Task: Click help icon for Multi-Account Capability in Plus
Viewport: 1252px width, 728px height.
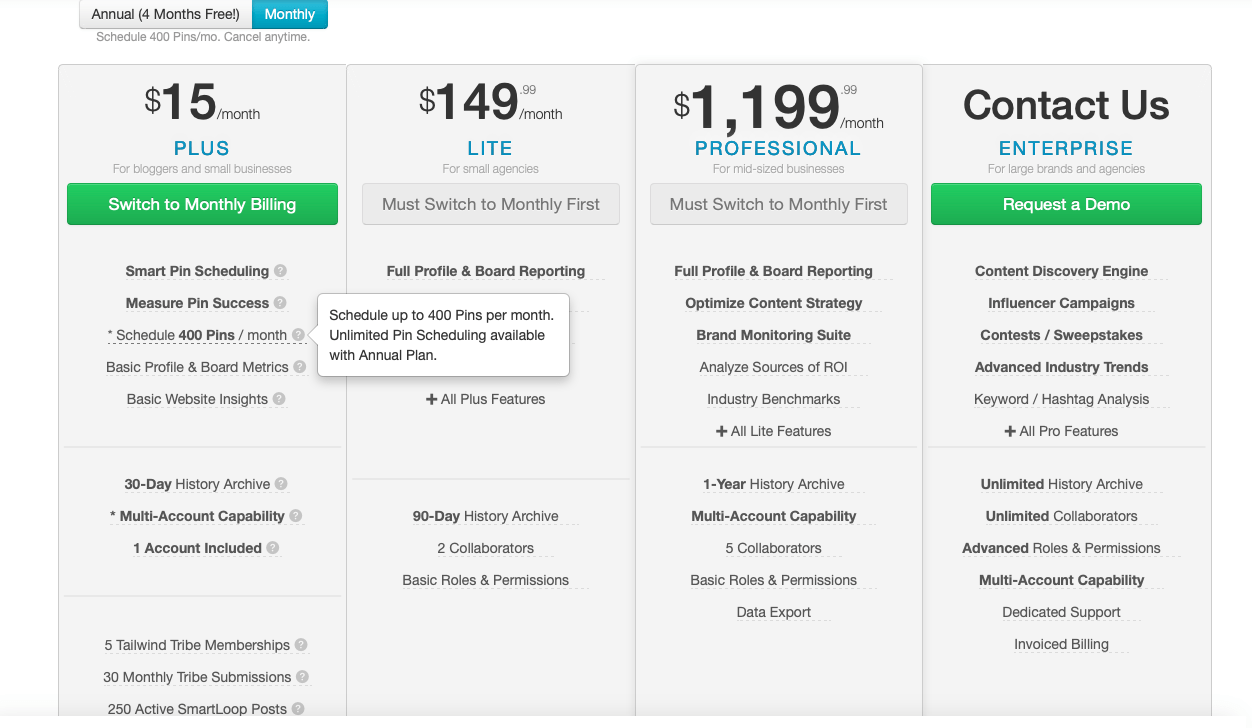Action: tap(296, 516)
